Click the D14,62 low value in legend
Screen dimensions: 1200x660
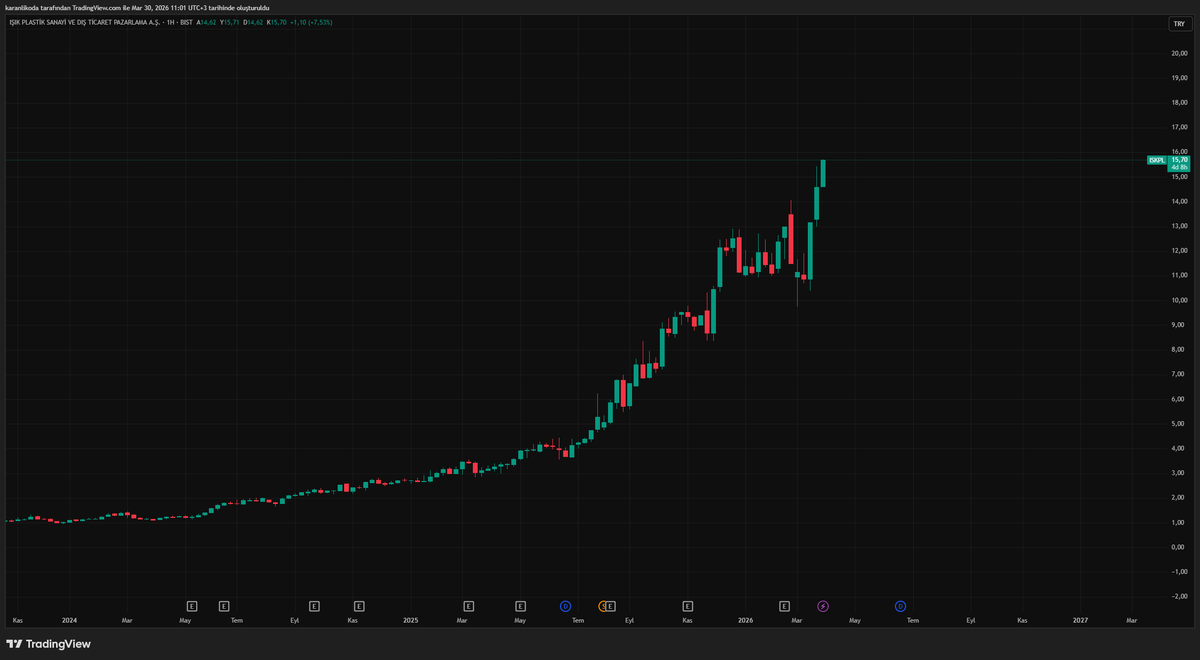coord(254,21)
